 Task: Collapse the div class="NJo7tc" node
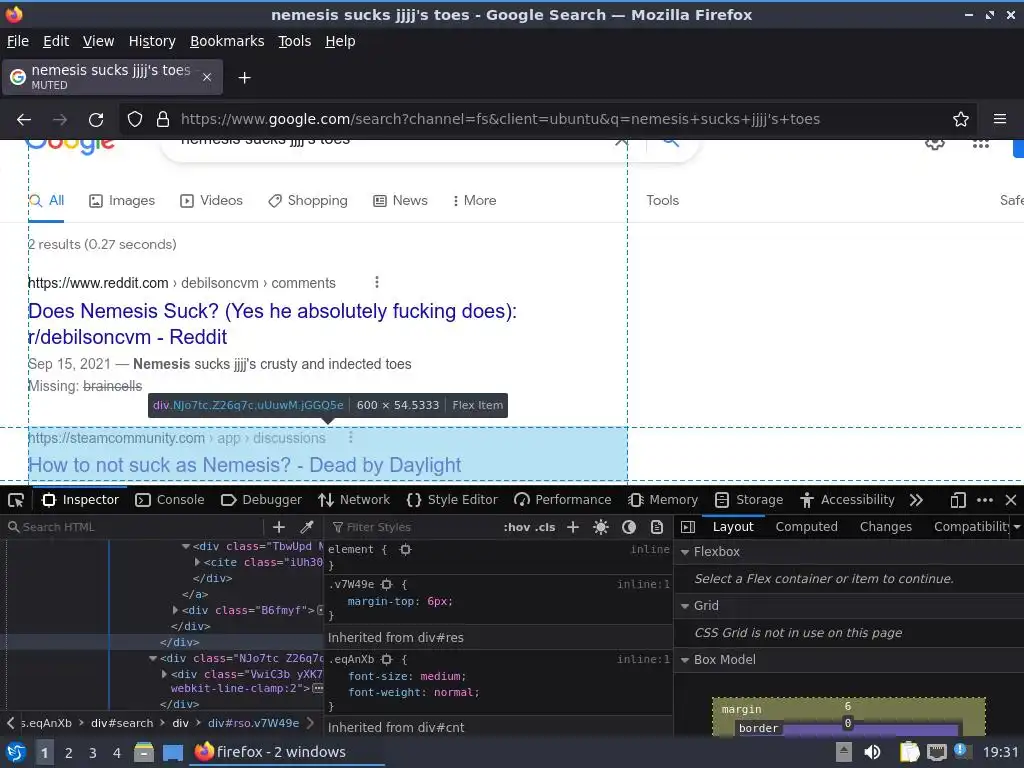pyautogui.click(x=153, y=659)
